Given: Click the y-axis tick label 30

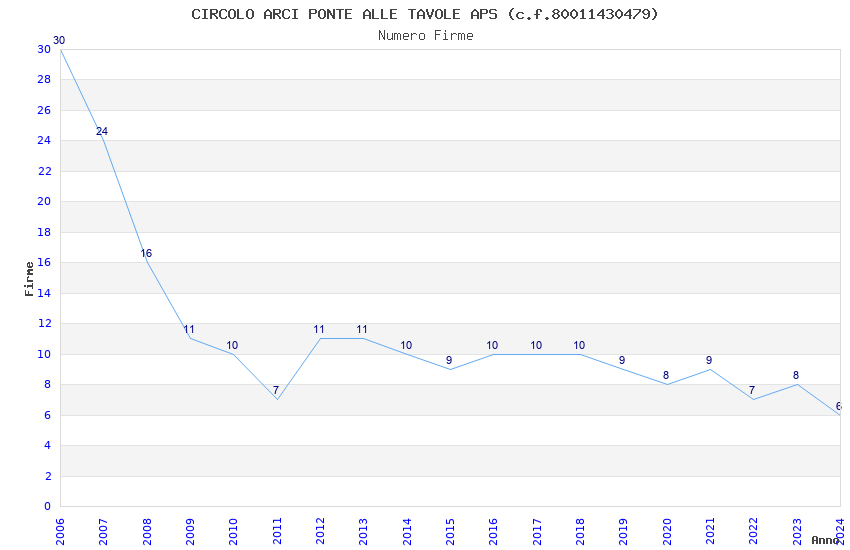Looking at the screenshot, I should tap(44, 49).
